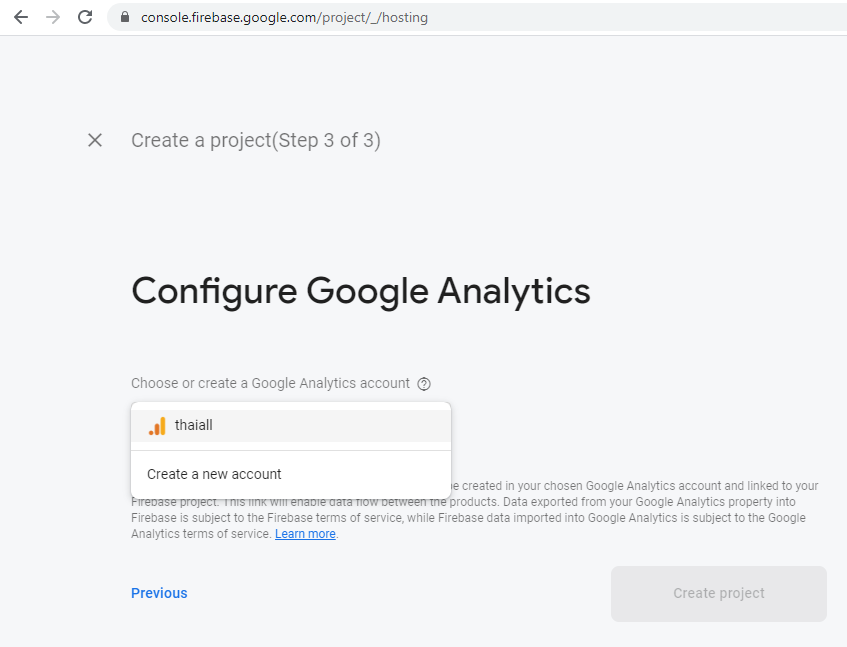This screenshot has height=647, width=847.
Task: Reload the Firebase console page
Action: pos(85,17)
